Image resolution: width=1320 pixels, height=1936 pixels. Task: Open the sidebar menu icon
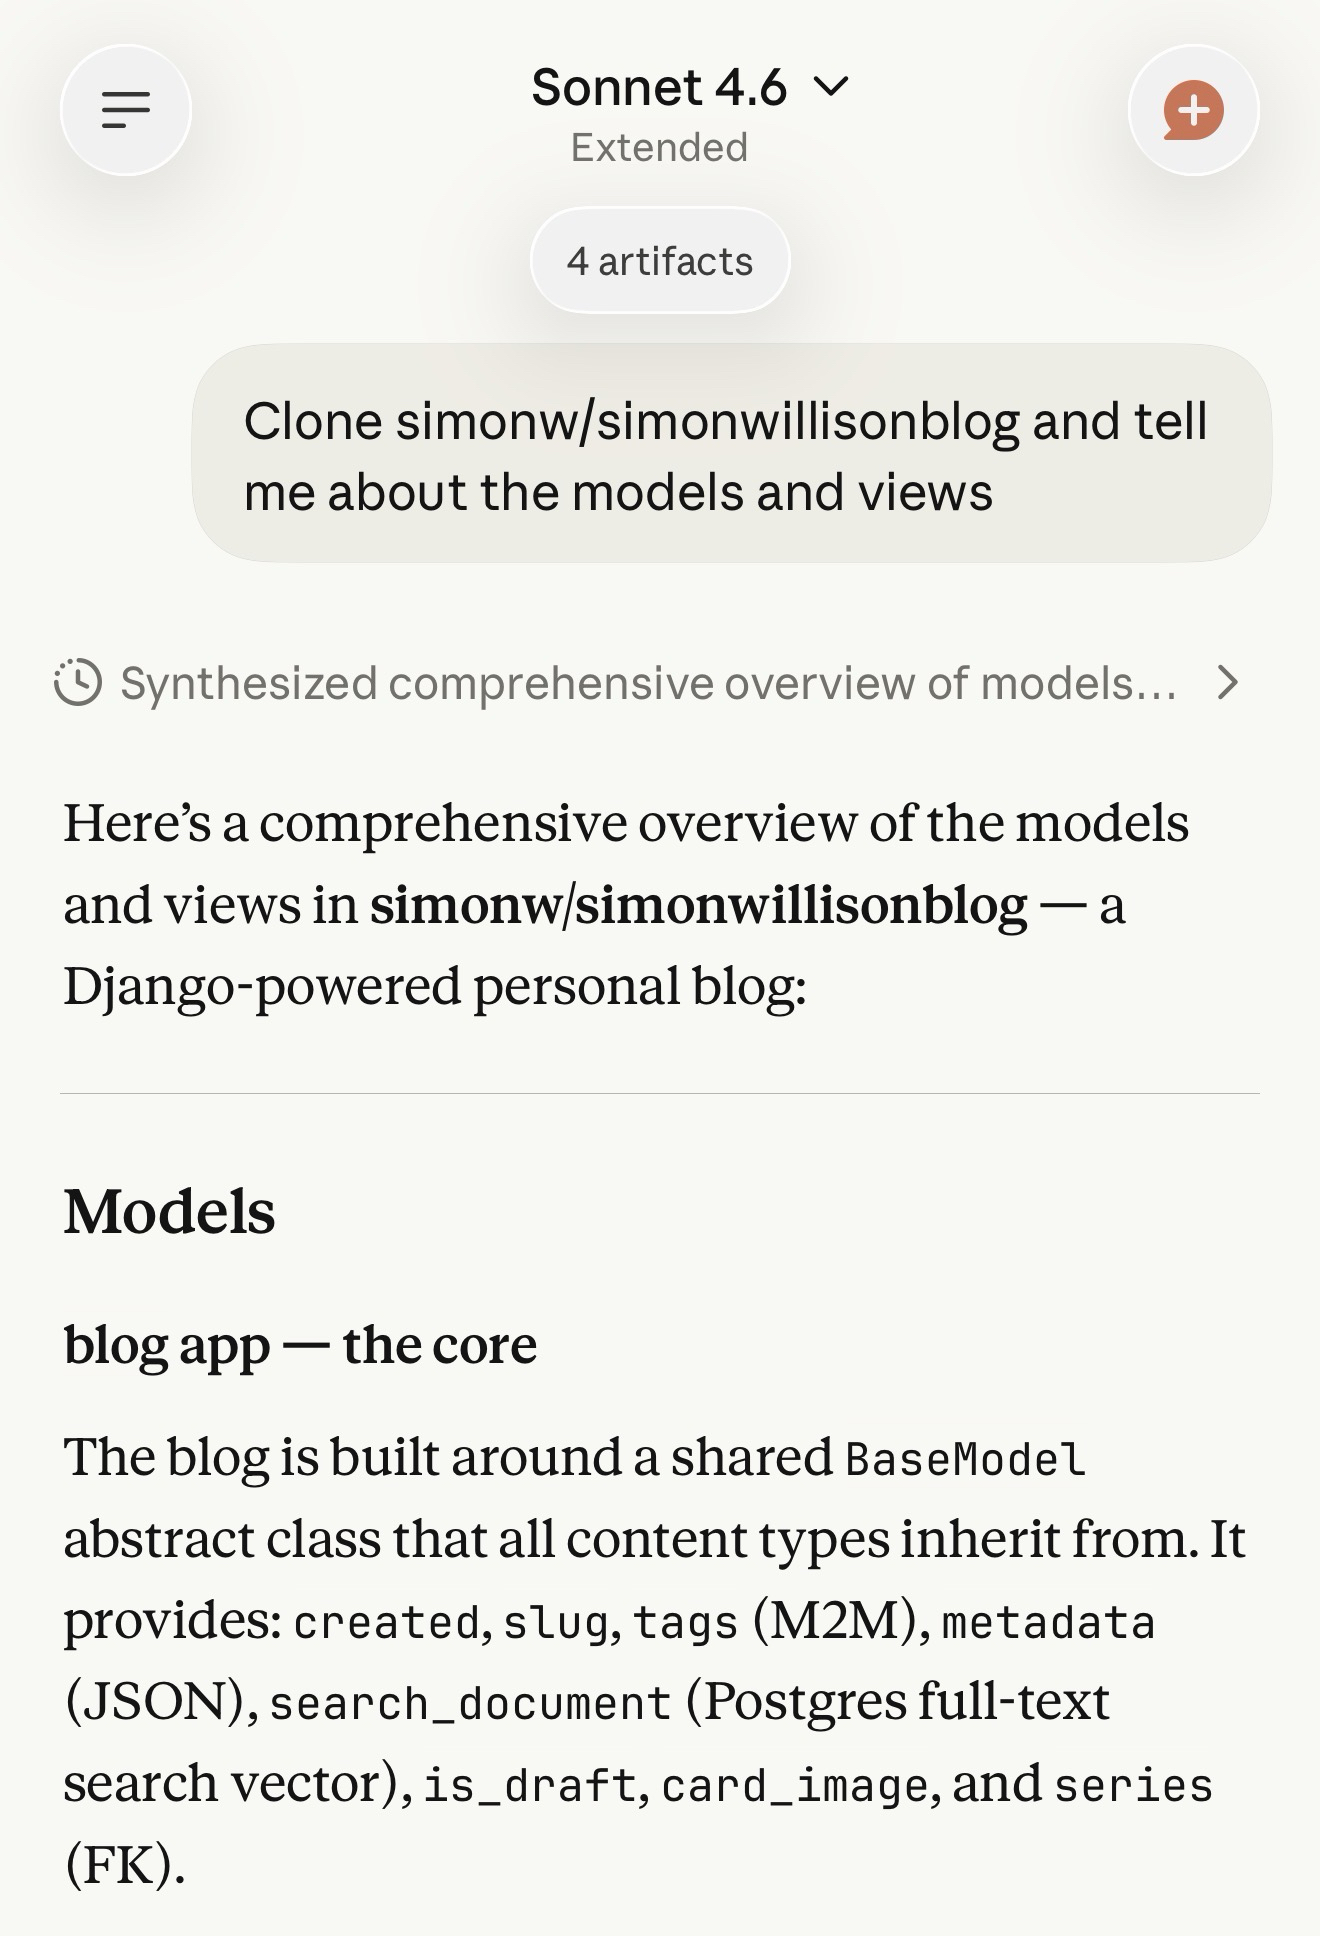tap(126, 110)
